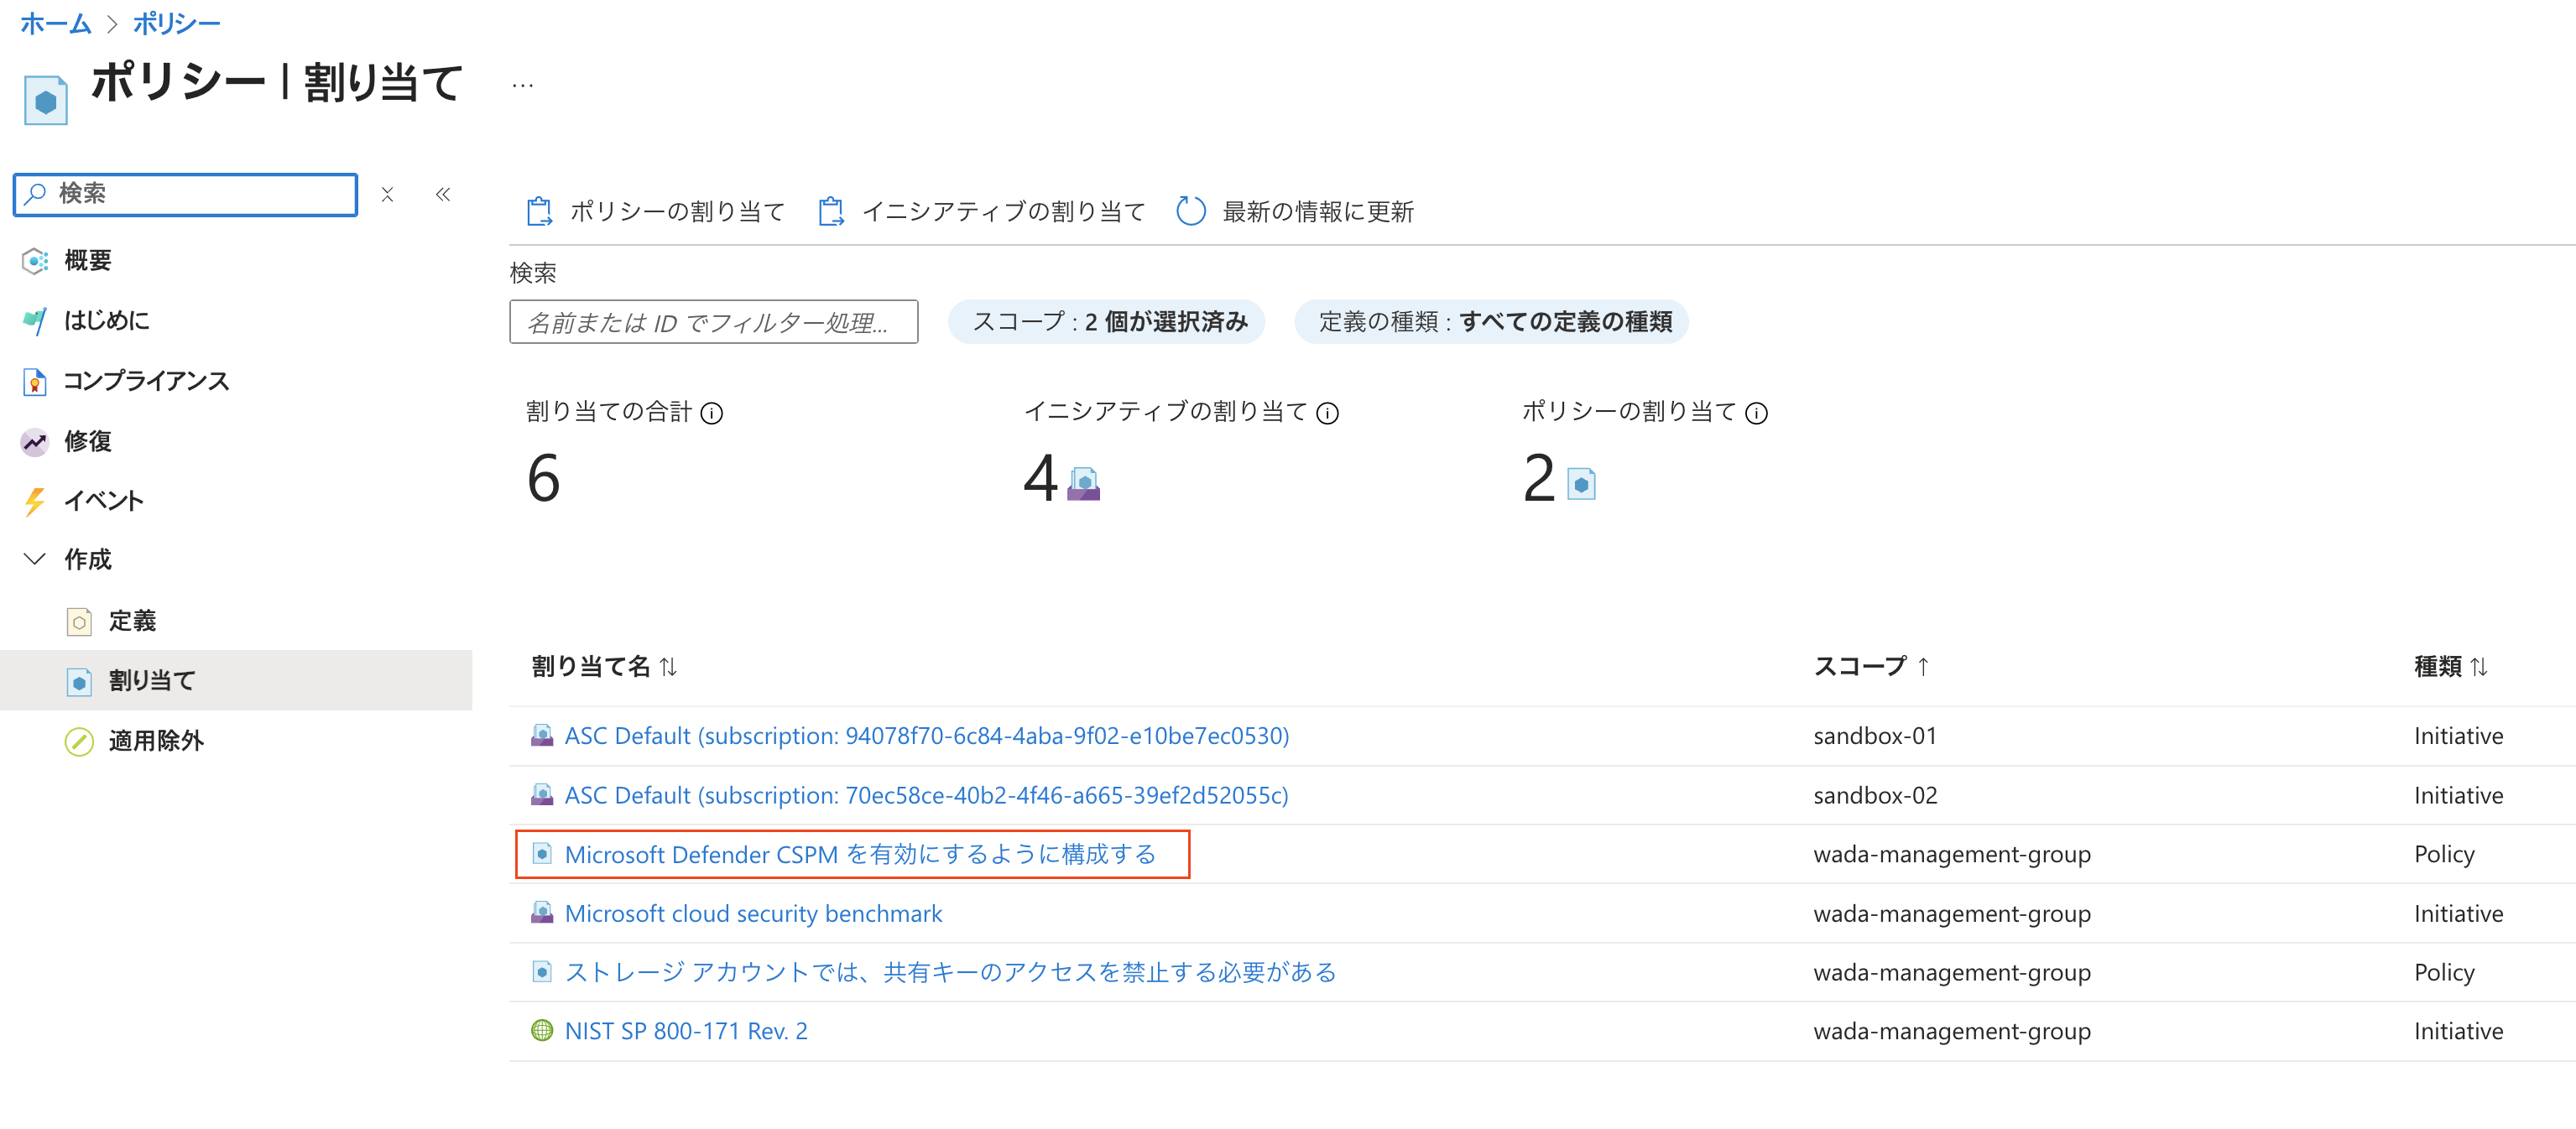Click the ポリシーの割り当て toolbar icon
This screenshot has width=2576, height=1129.
click(539, 211)
